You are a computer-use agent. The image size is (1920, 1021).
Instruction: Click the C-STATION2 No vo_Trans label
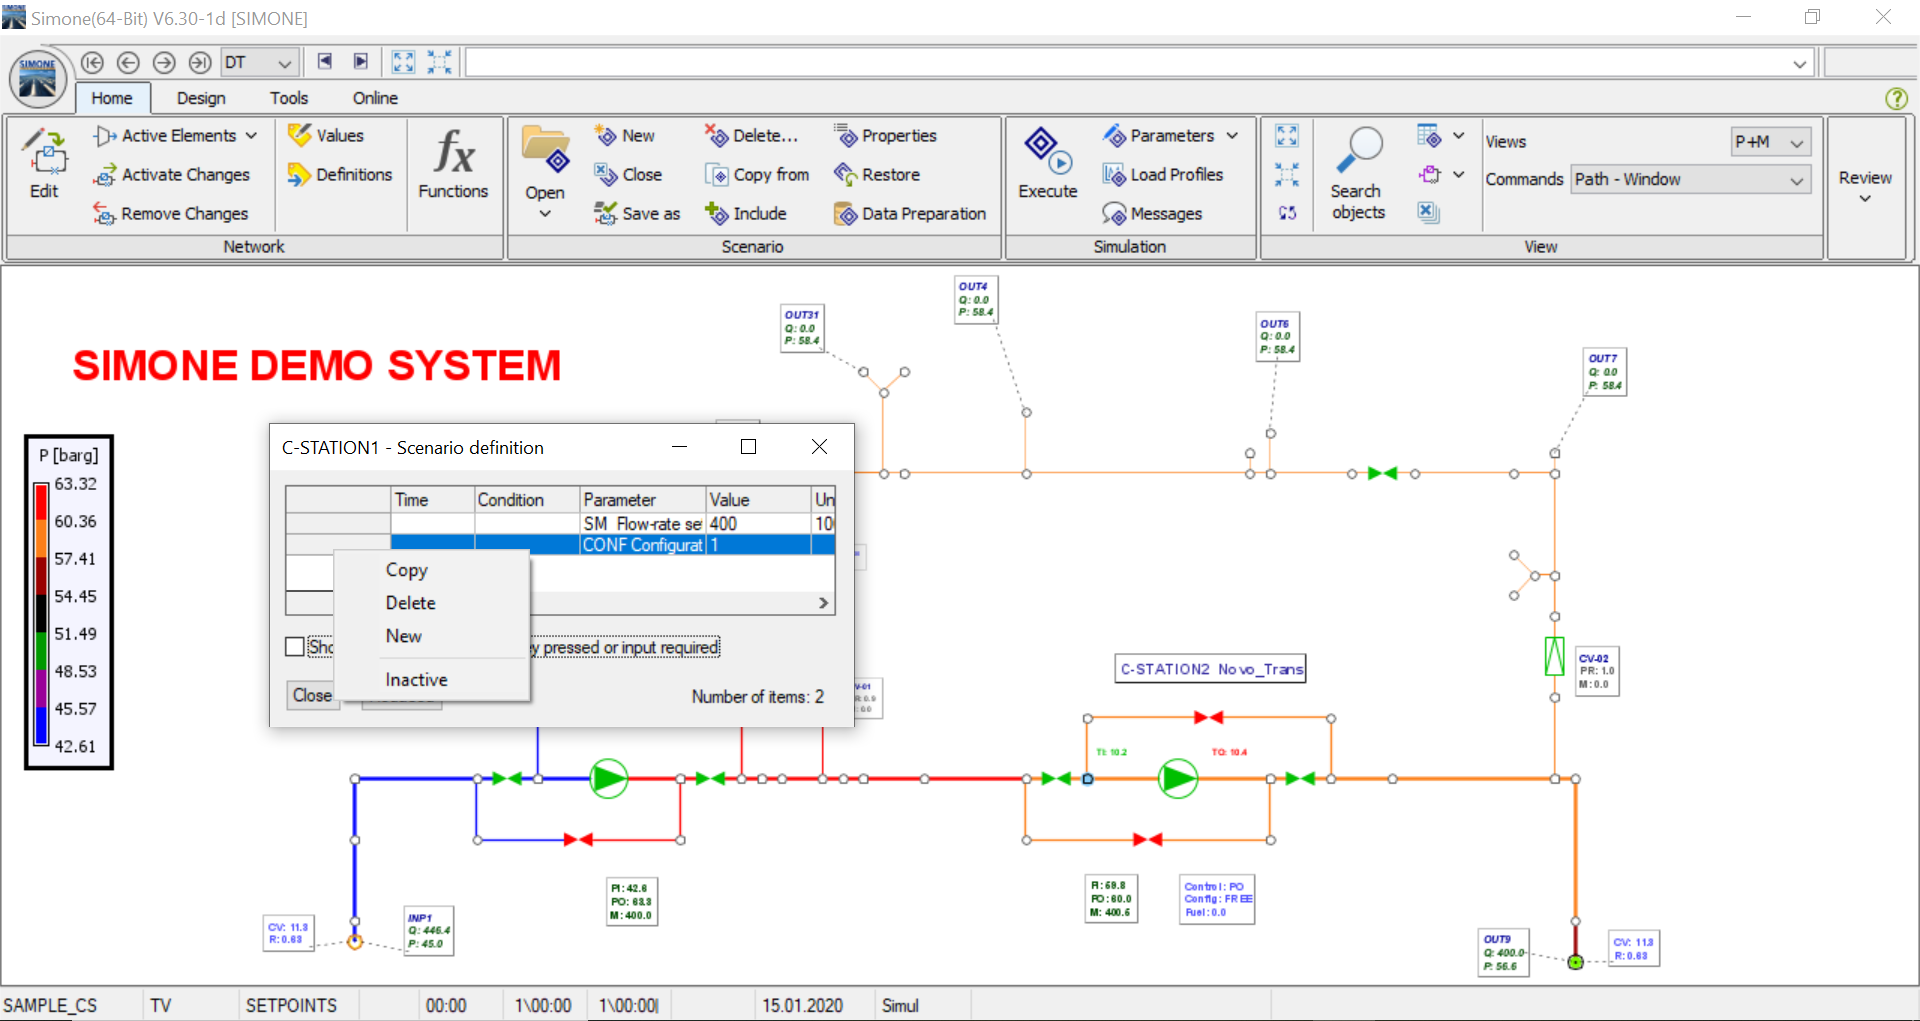pos(1211,669)
